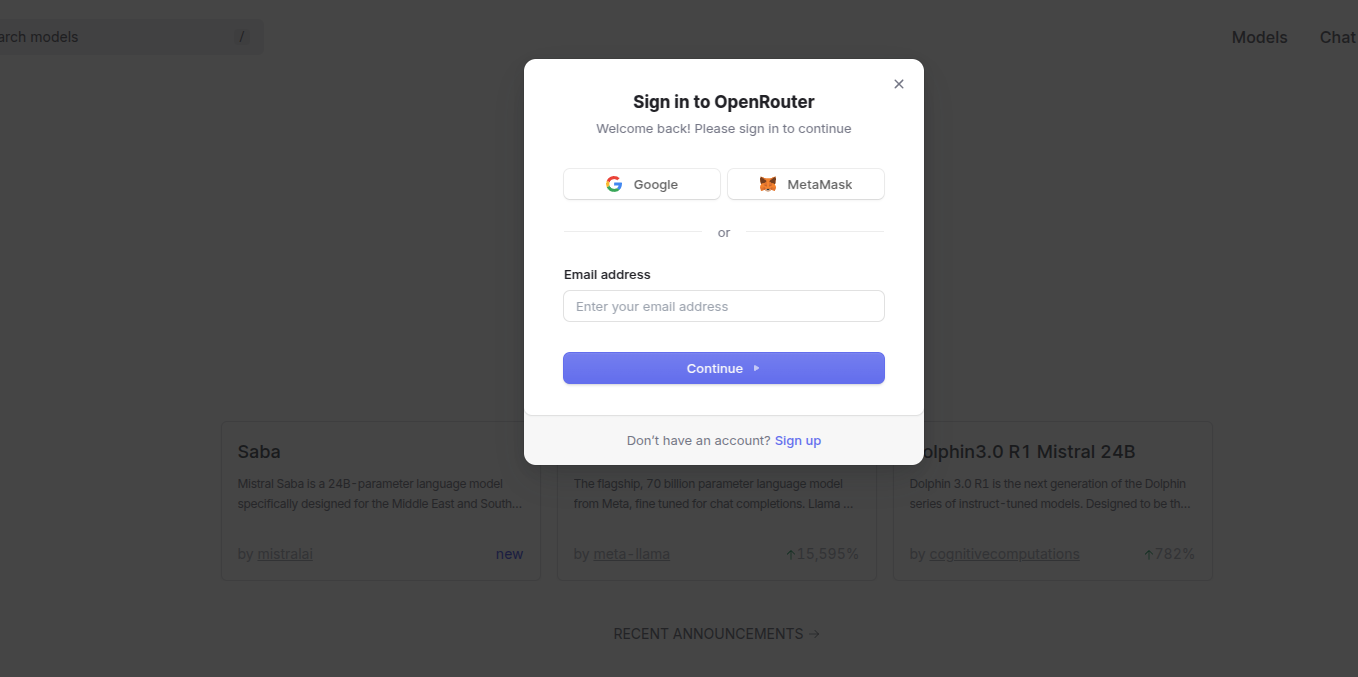Open the Chat menu
The image size is (1358, 677).
tap(1337, 37)
